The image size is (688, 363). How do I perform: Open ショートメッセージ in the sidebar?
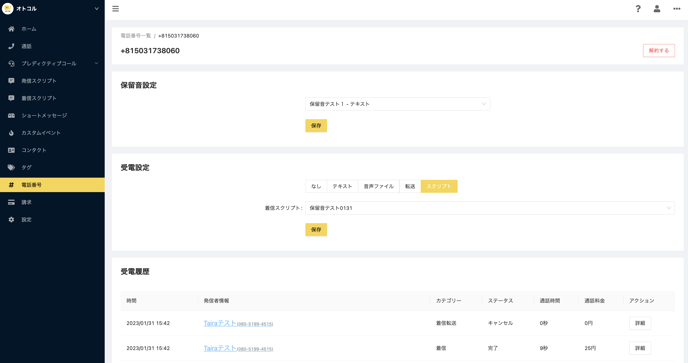(52, 115)
